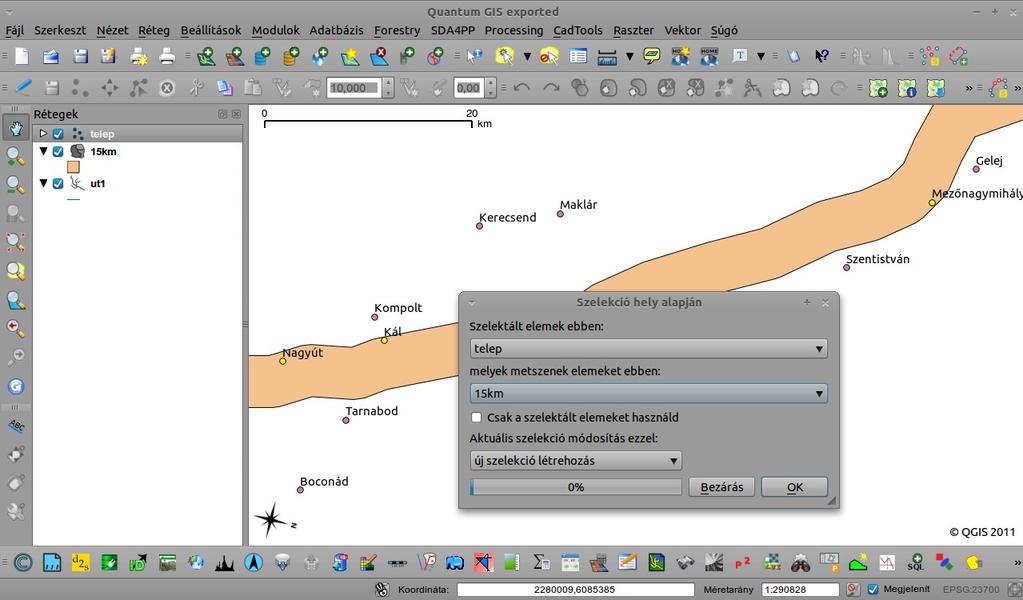1023x600 pixels.
Task: Click OK in the Szelekció hely alapján dialog
Action: (795, 487)
